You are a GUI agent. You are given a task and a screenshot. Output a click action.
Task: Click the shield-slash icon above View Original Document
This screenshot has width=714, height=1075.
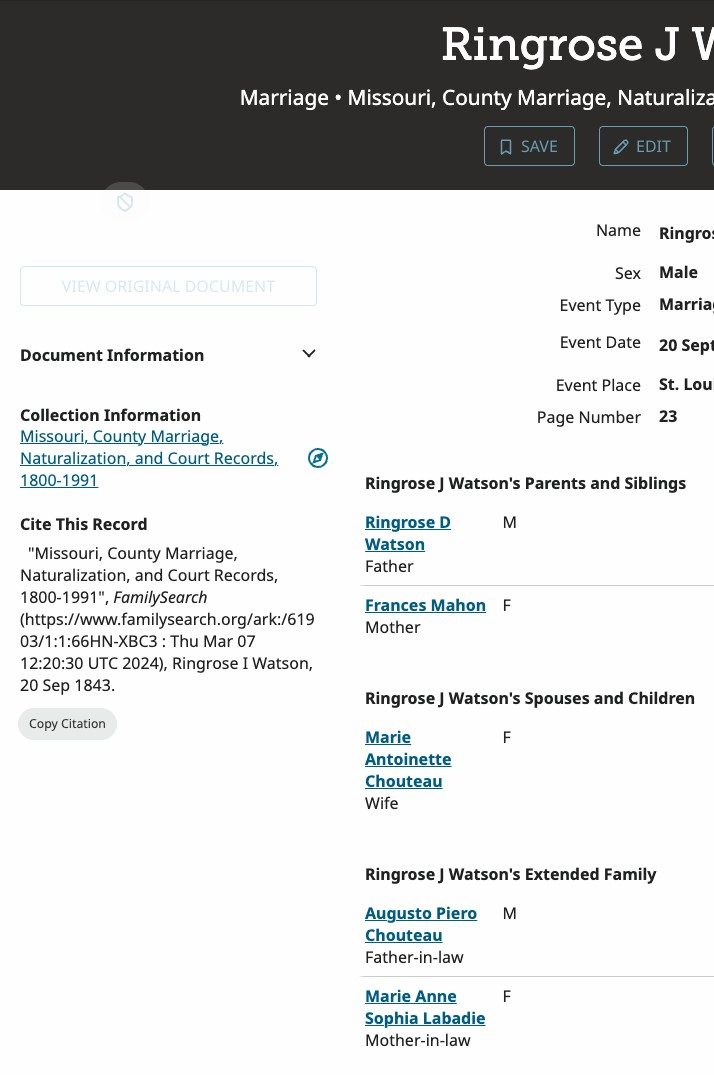(125, 202)
